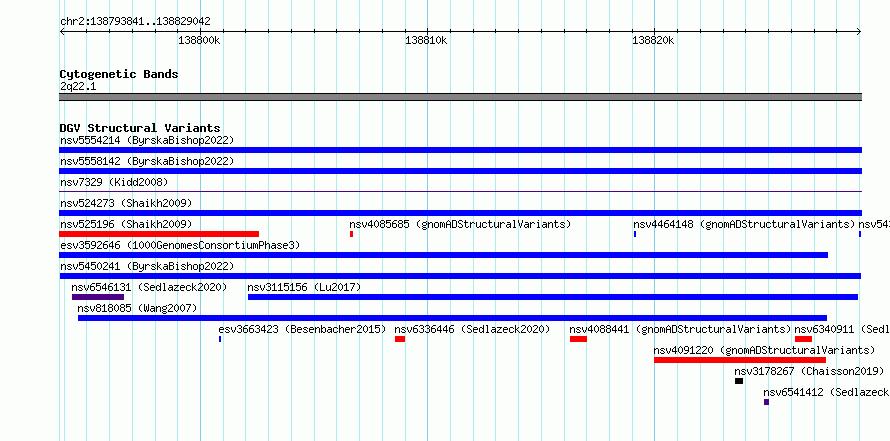Open the nsv818085 (Wang2007) label
Image resolution: width=890 pixels, height=441 pixels.
(x=137, y=308)
